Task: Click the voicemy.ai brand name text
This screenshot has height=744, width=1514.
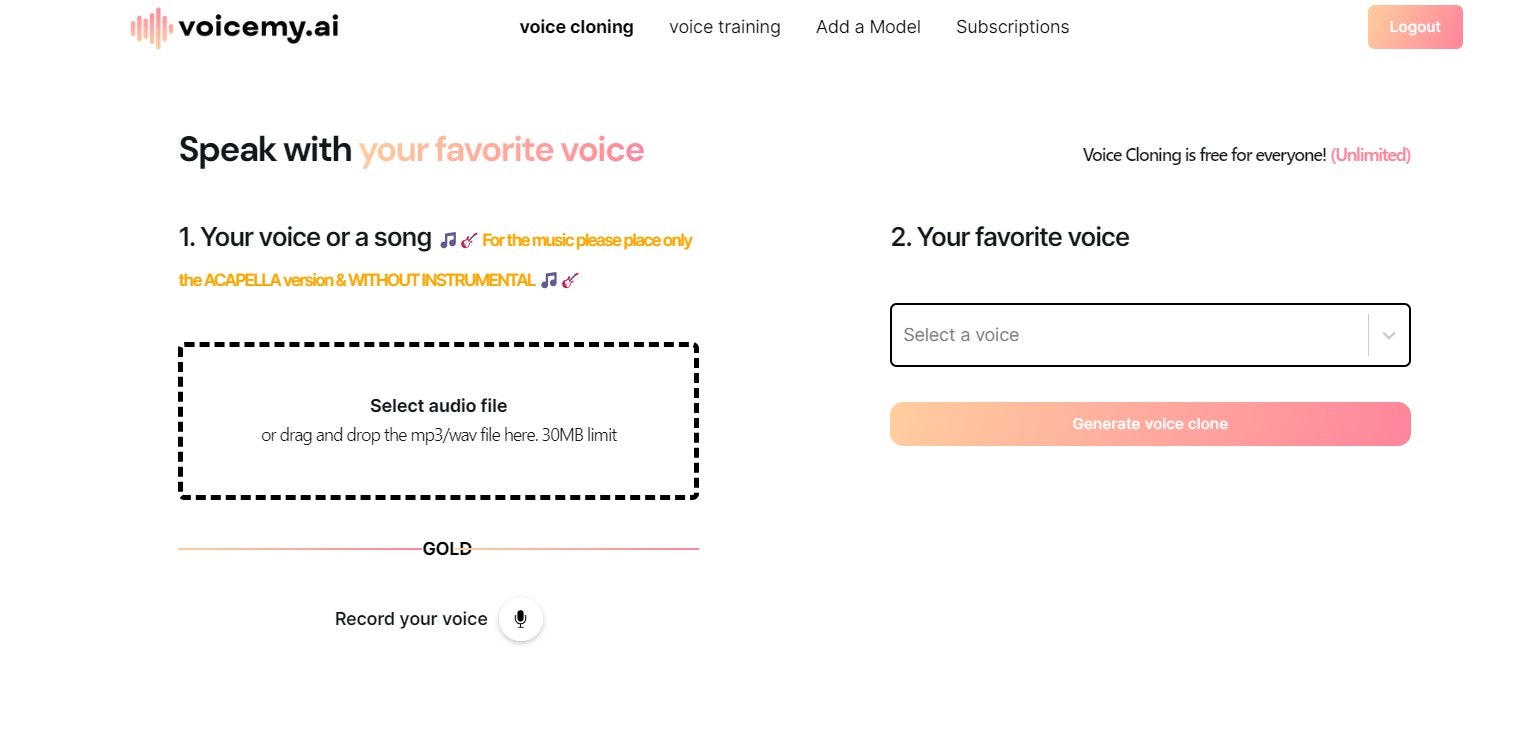Action: tap(259, 27)
